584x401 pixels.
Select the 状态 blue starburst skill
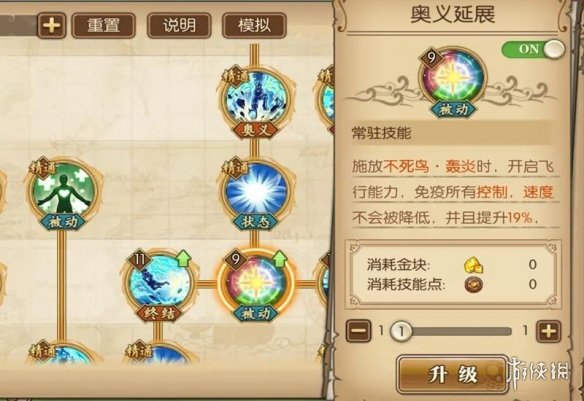point(256,194)
